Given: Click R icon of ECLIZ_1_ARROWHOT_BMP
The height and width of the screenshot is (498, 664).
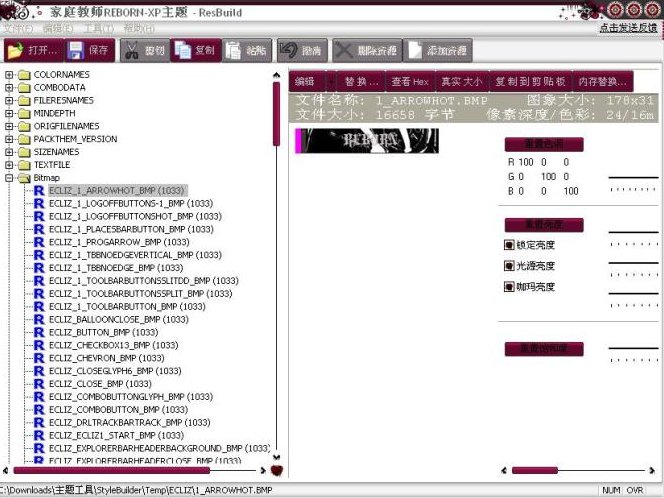Looking at the screenshot, I should click(x=39, y=191).
